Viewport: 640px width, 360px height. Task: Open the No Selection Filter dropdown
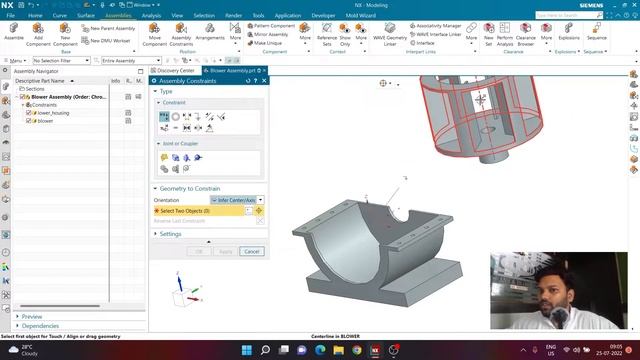(x=61, y=60)
